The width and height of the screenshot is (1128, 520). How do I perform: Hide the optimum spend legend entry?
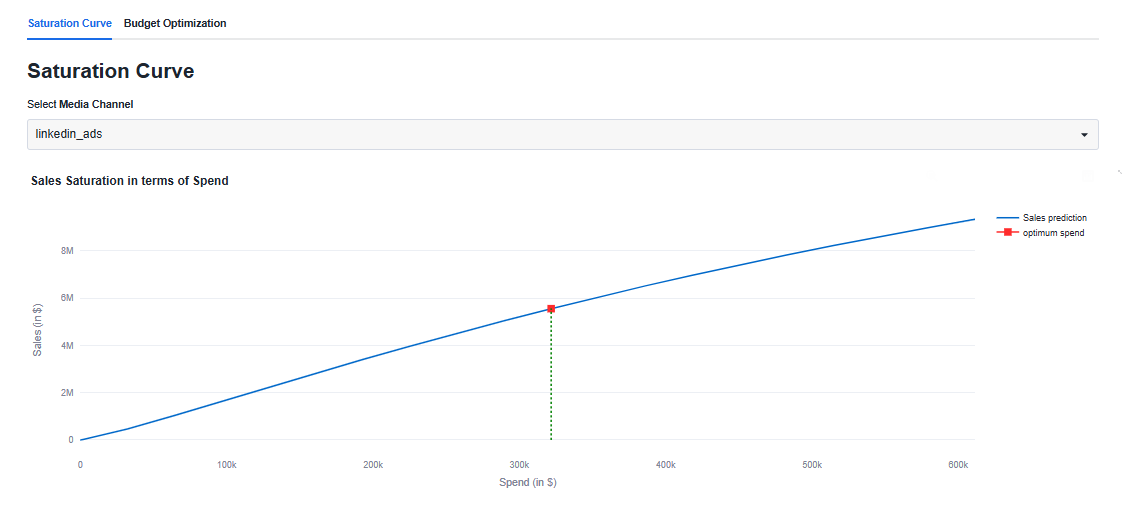coord(1053,233)
